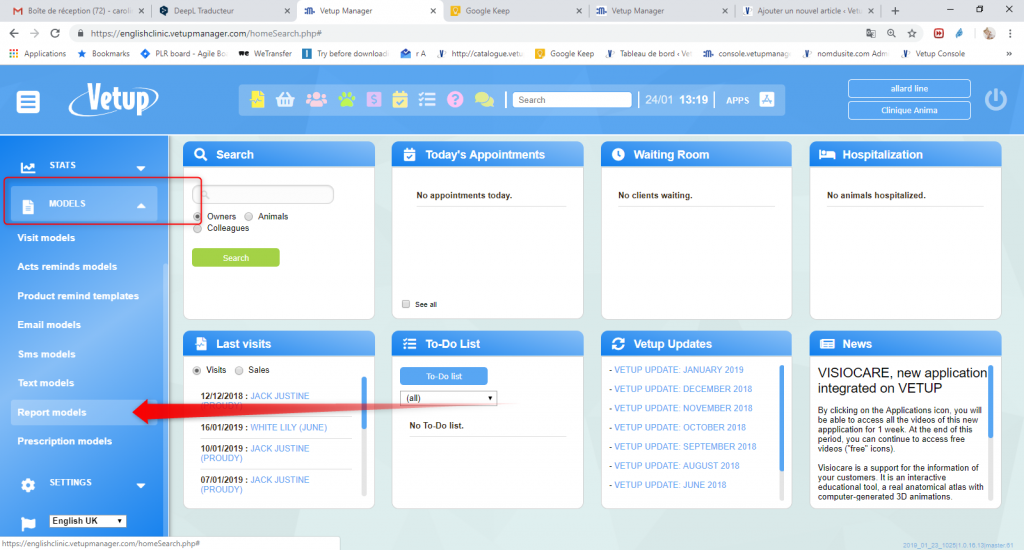
Task: Open VETUP UPDATE: OCTOBER 2018 link
Action: [680, 427]
